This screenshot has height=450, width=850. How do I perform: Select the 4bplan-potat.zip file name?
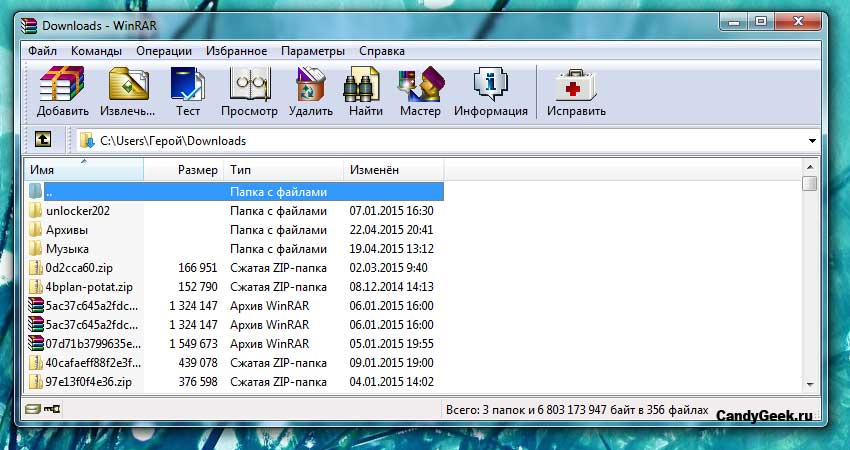(x=89, y=287)
